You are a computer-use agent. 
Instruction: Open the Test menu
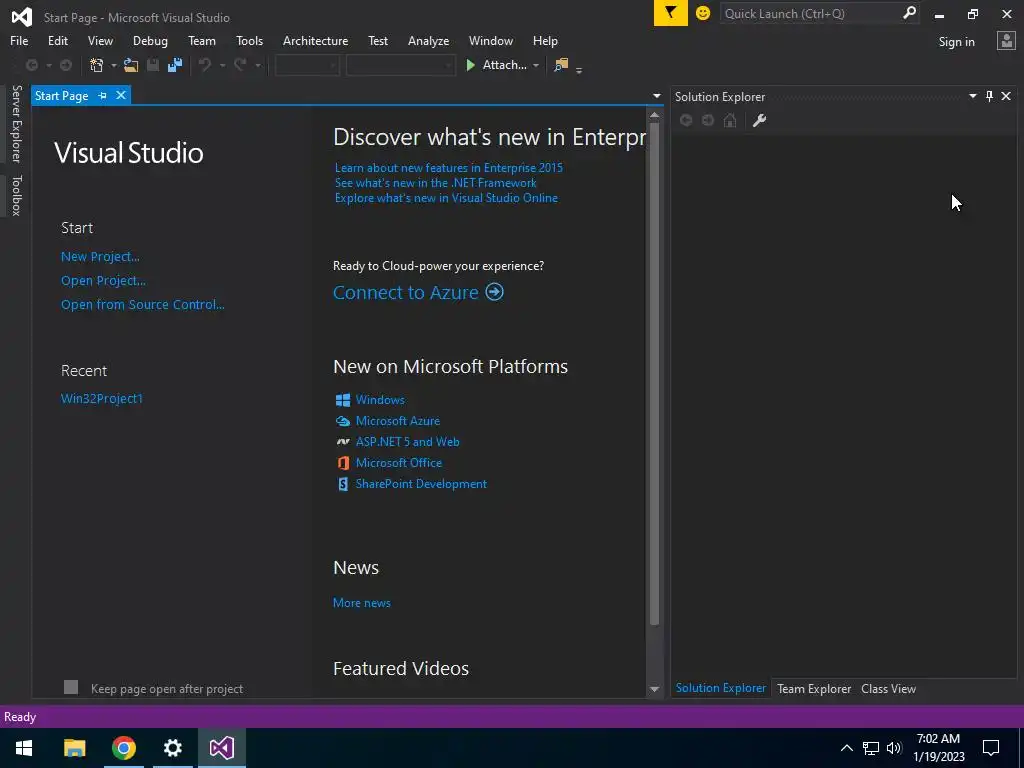pos(378,40)
